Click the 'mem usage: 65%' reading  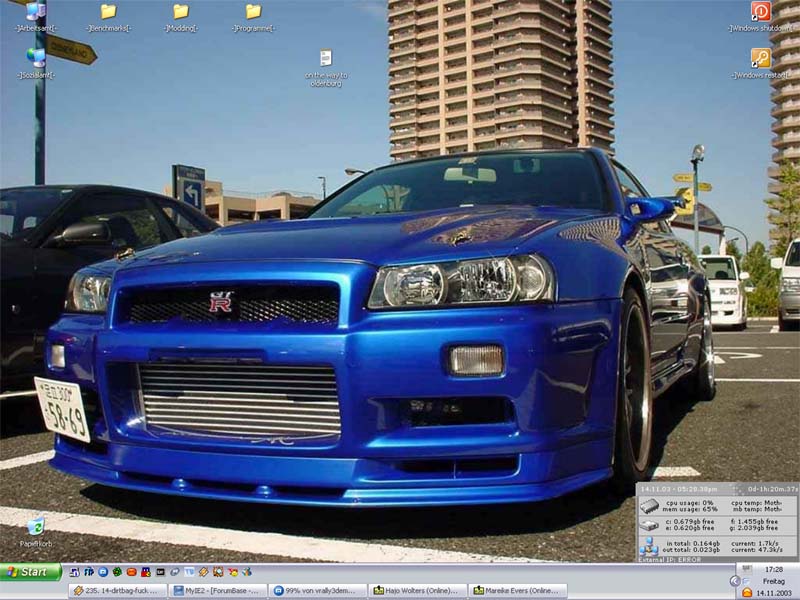(690, 509)
